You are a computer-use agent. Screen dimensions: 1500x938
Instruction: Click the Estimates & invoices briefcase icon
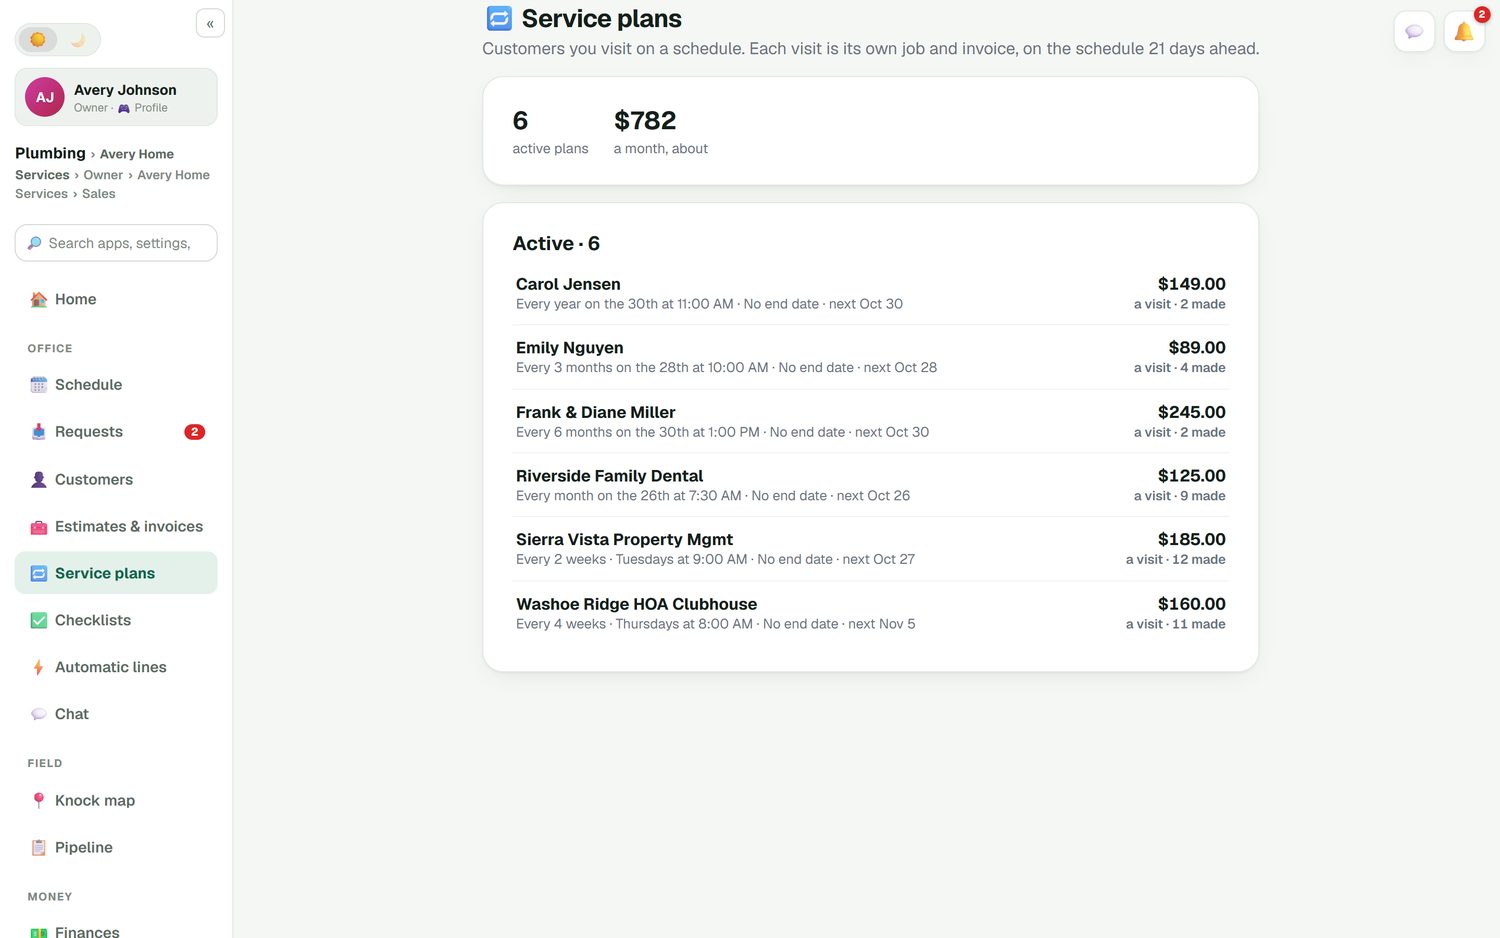39,527
